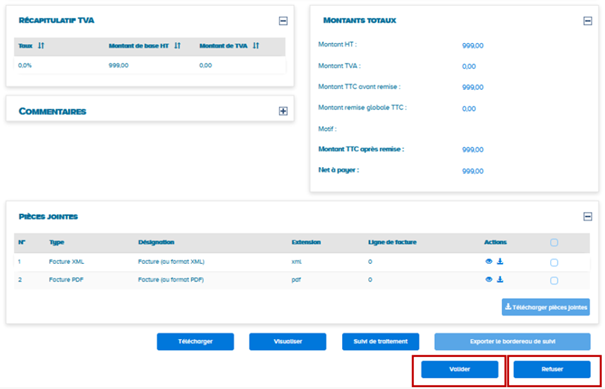The height and width of the screenshot is (389, 605).
Task: Click the Désignation column header
Action: (x=156, y=242)
